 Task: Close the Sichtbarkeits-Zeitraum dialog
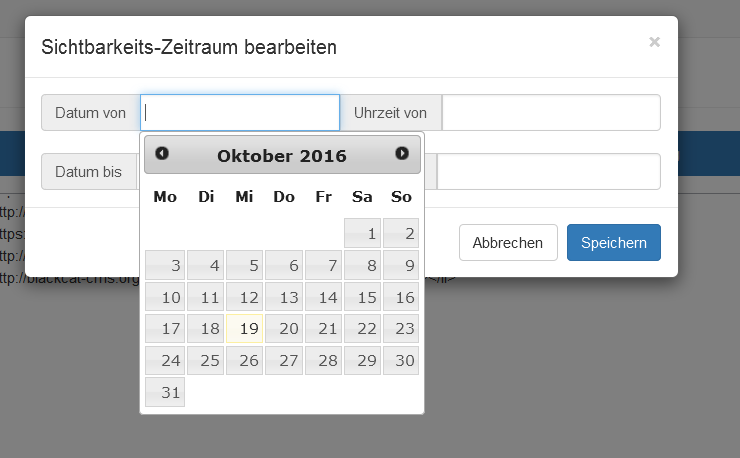coord(654,42)
